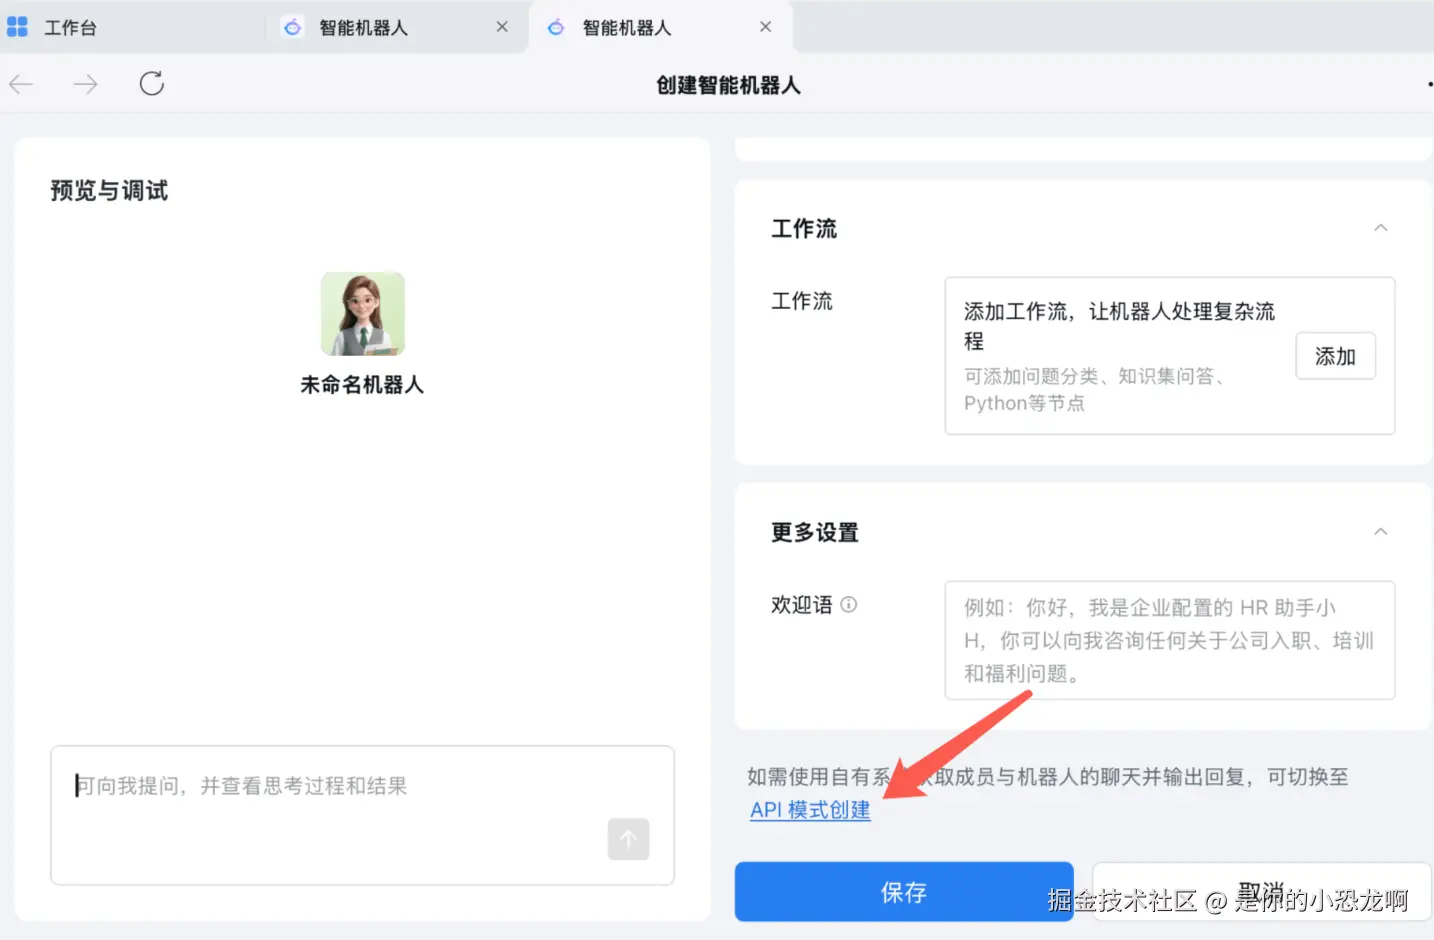Image resolution: width=1434 pixels, height=940 pixels.
Task: Close the second 智能机器人 tab
Action: click(x=765, y=27)
